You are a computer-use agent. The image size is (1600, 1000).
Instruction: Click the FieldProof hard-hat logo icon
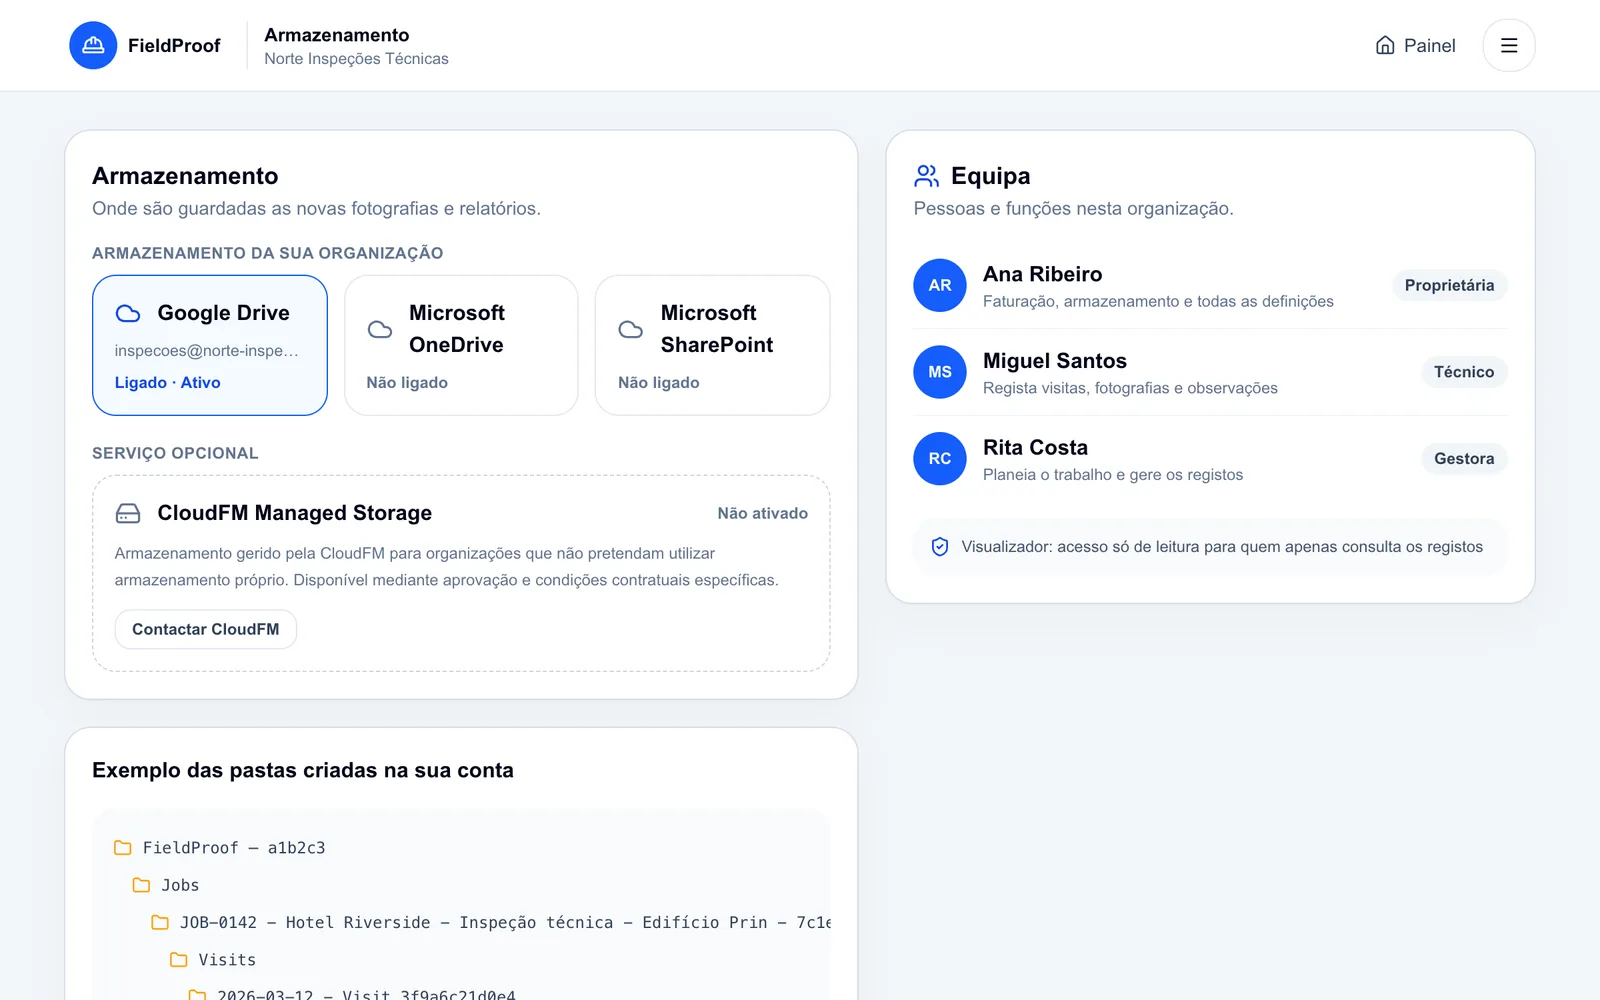click(x=93, y=45)
